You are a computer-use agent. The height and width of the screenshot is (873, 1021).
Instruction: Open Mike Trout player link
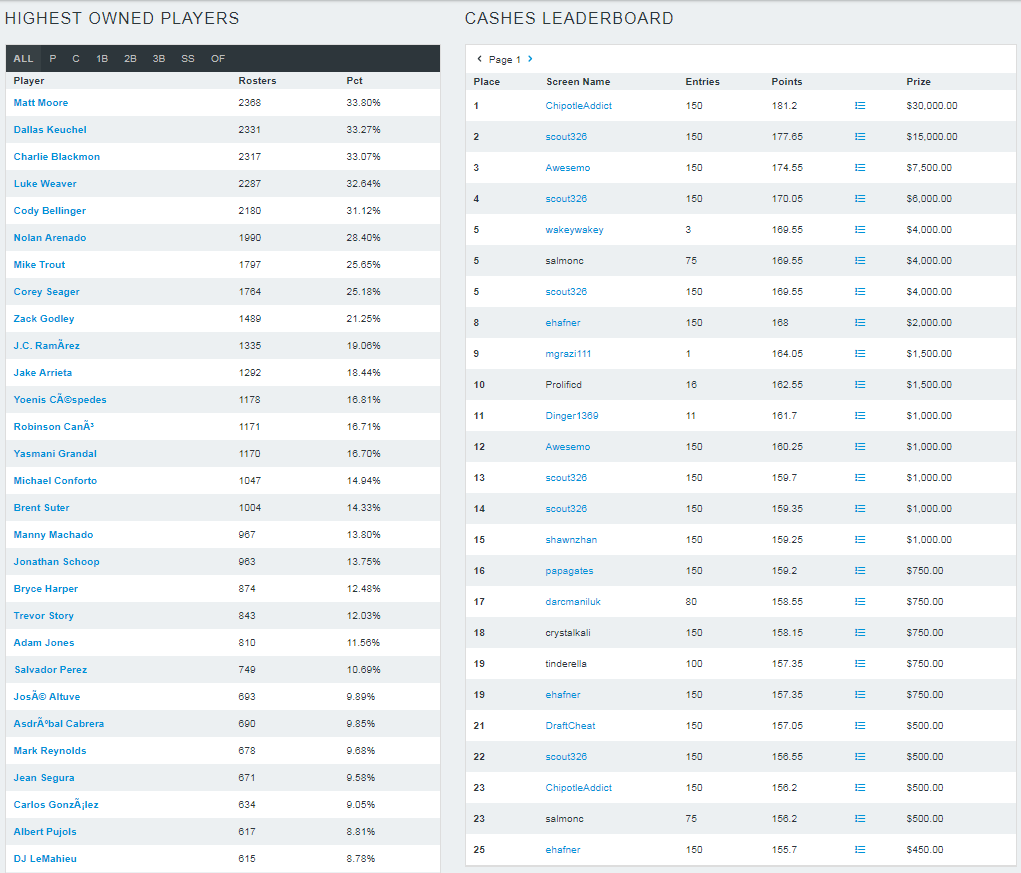pos(39,265)
